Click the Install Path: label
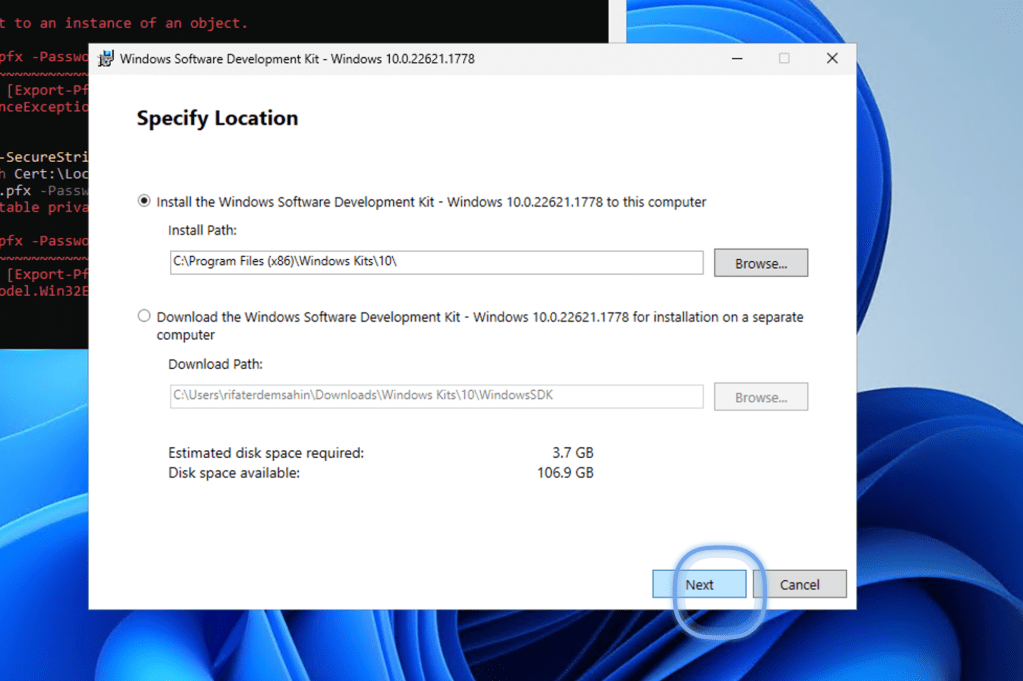 pos(202,230)
